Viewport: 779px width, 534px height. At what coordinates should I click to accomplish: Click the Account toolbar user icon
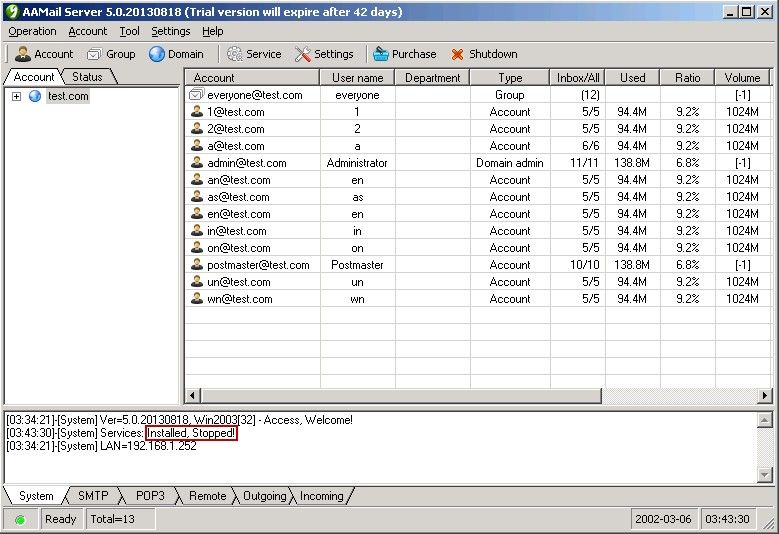click(23, 54)
